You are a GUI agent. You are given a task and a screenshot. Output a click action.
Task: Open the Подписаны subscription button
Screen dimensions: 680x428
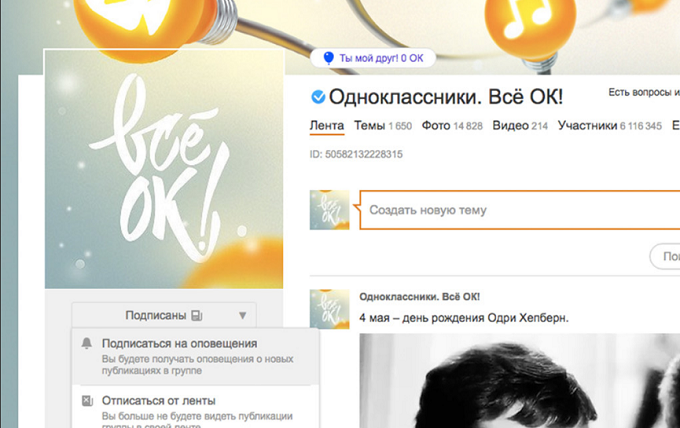(164, 315)
